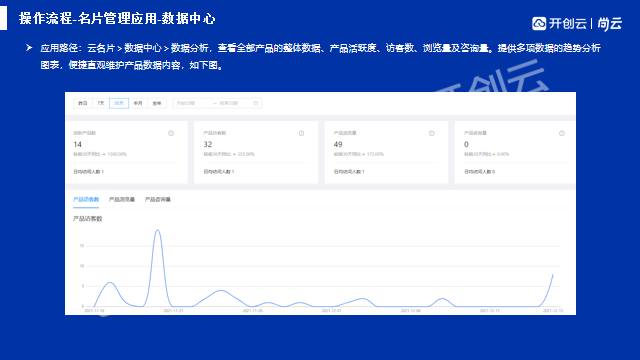The height and width of the screenshot is (360, 640).
Task: Click info icon on 产品浏览量 card
Action: [x=431, y=133]
